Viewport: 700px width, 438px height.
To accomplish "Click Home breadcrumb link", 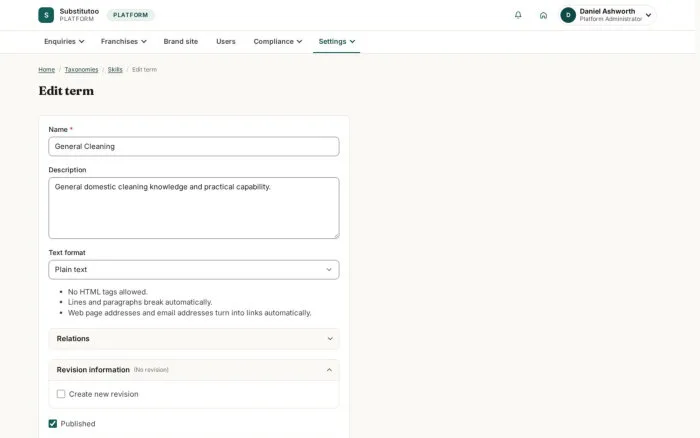I will click(x=46, y=70).
